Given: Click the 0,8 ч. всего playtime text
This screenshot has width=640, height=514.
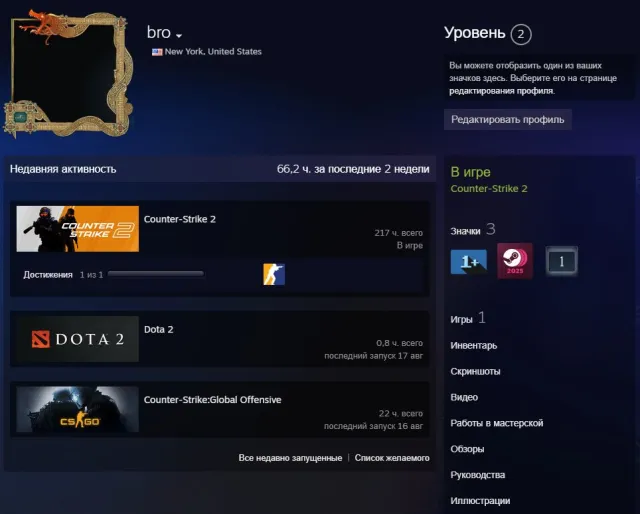Looking at the screenshot, I should 399,343.
